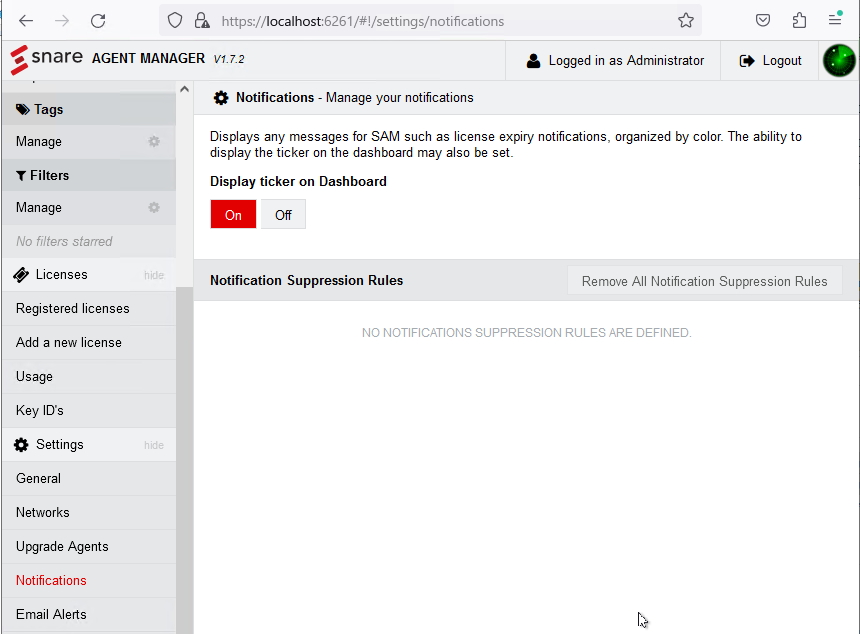Click the Snare logo

pyautogui.click(x=47, y=60)
